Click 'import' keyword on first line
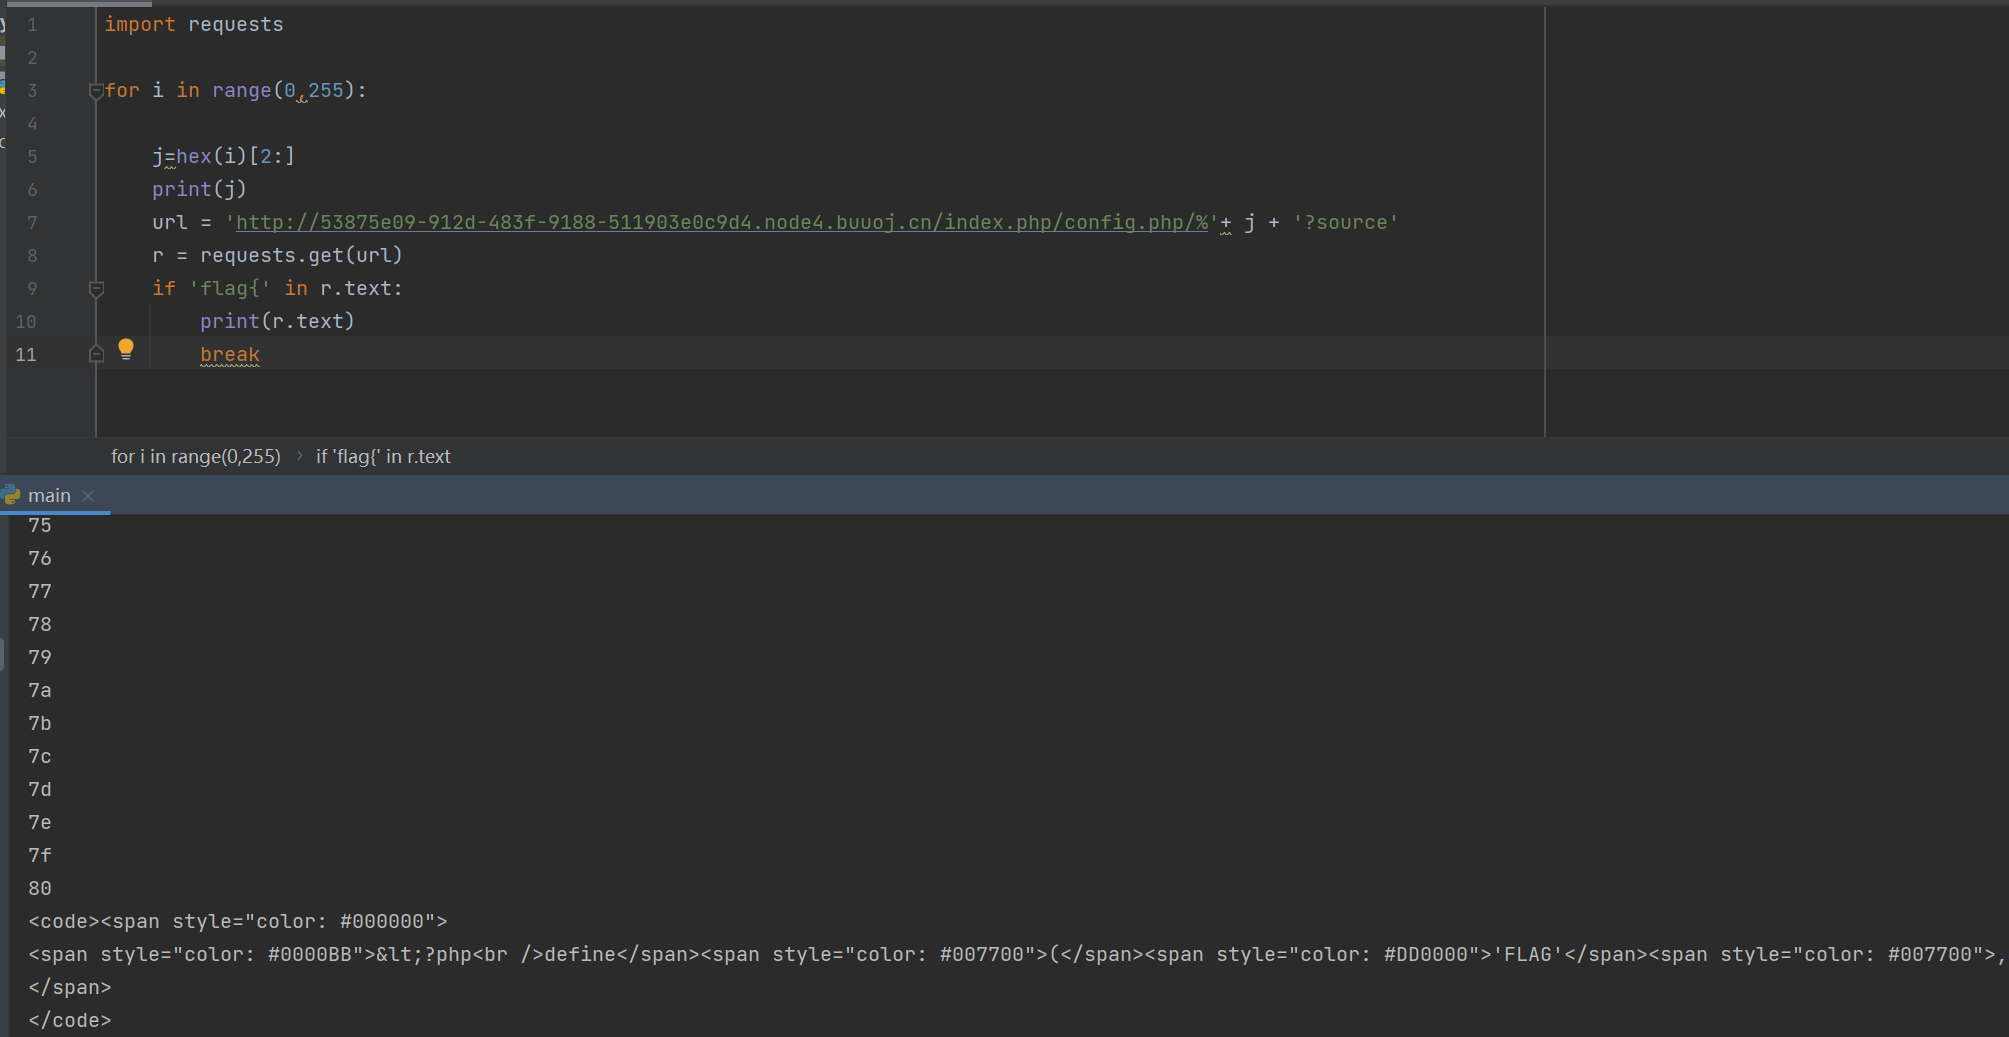 [140, 24]
